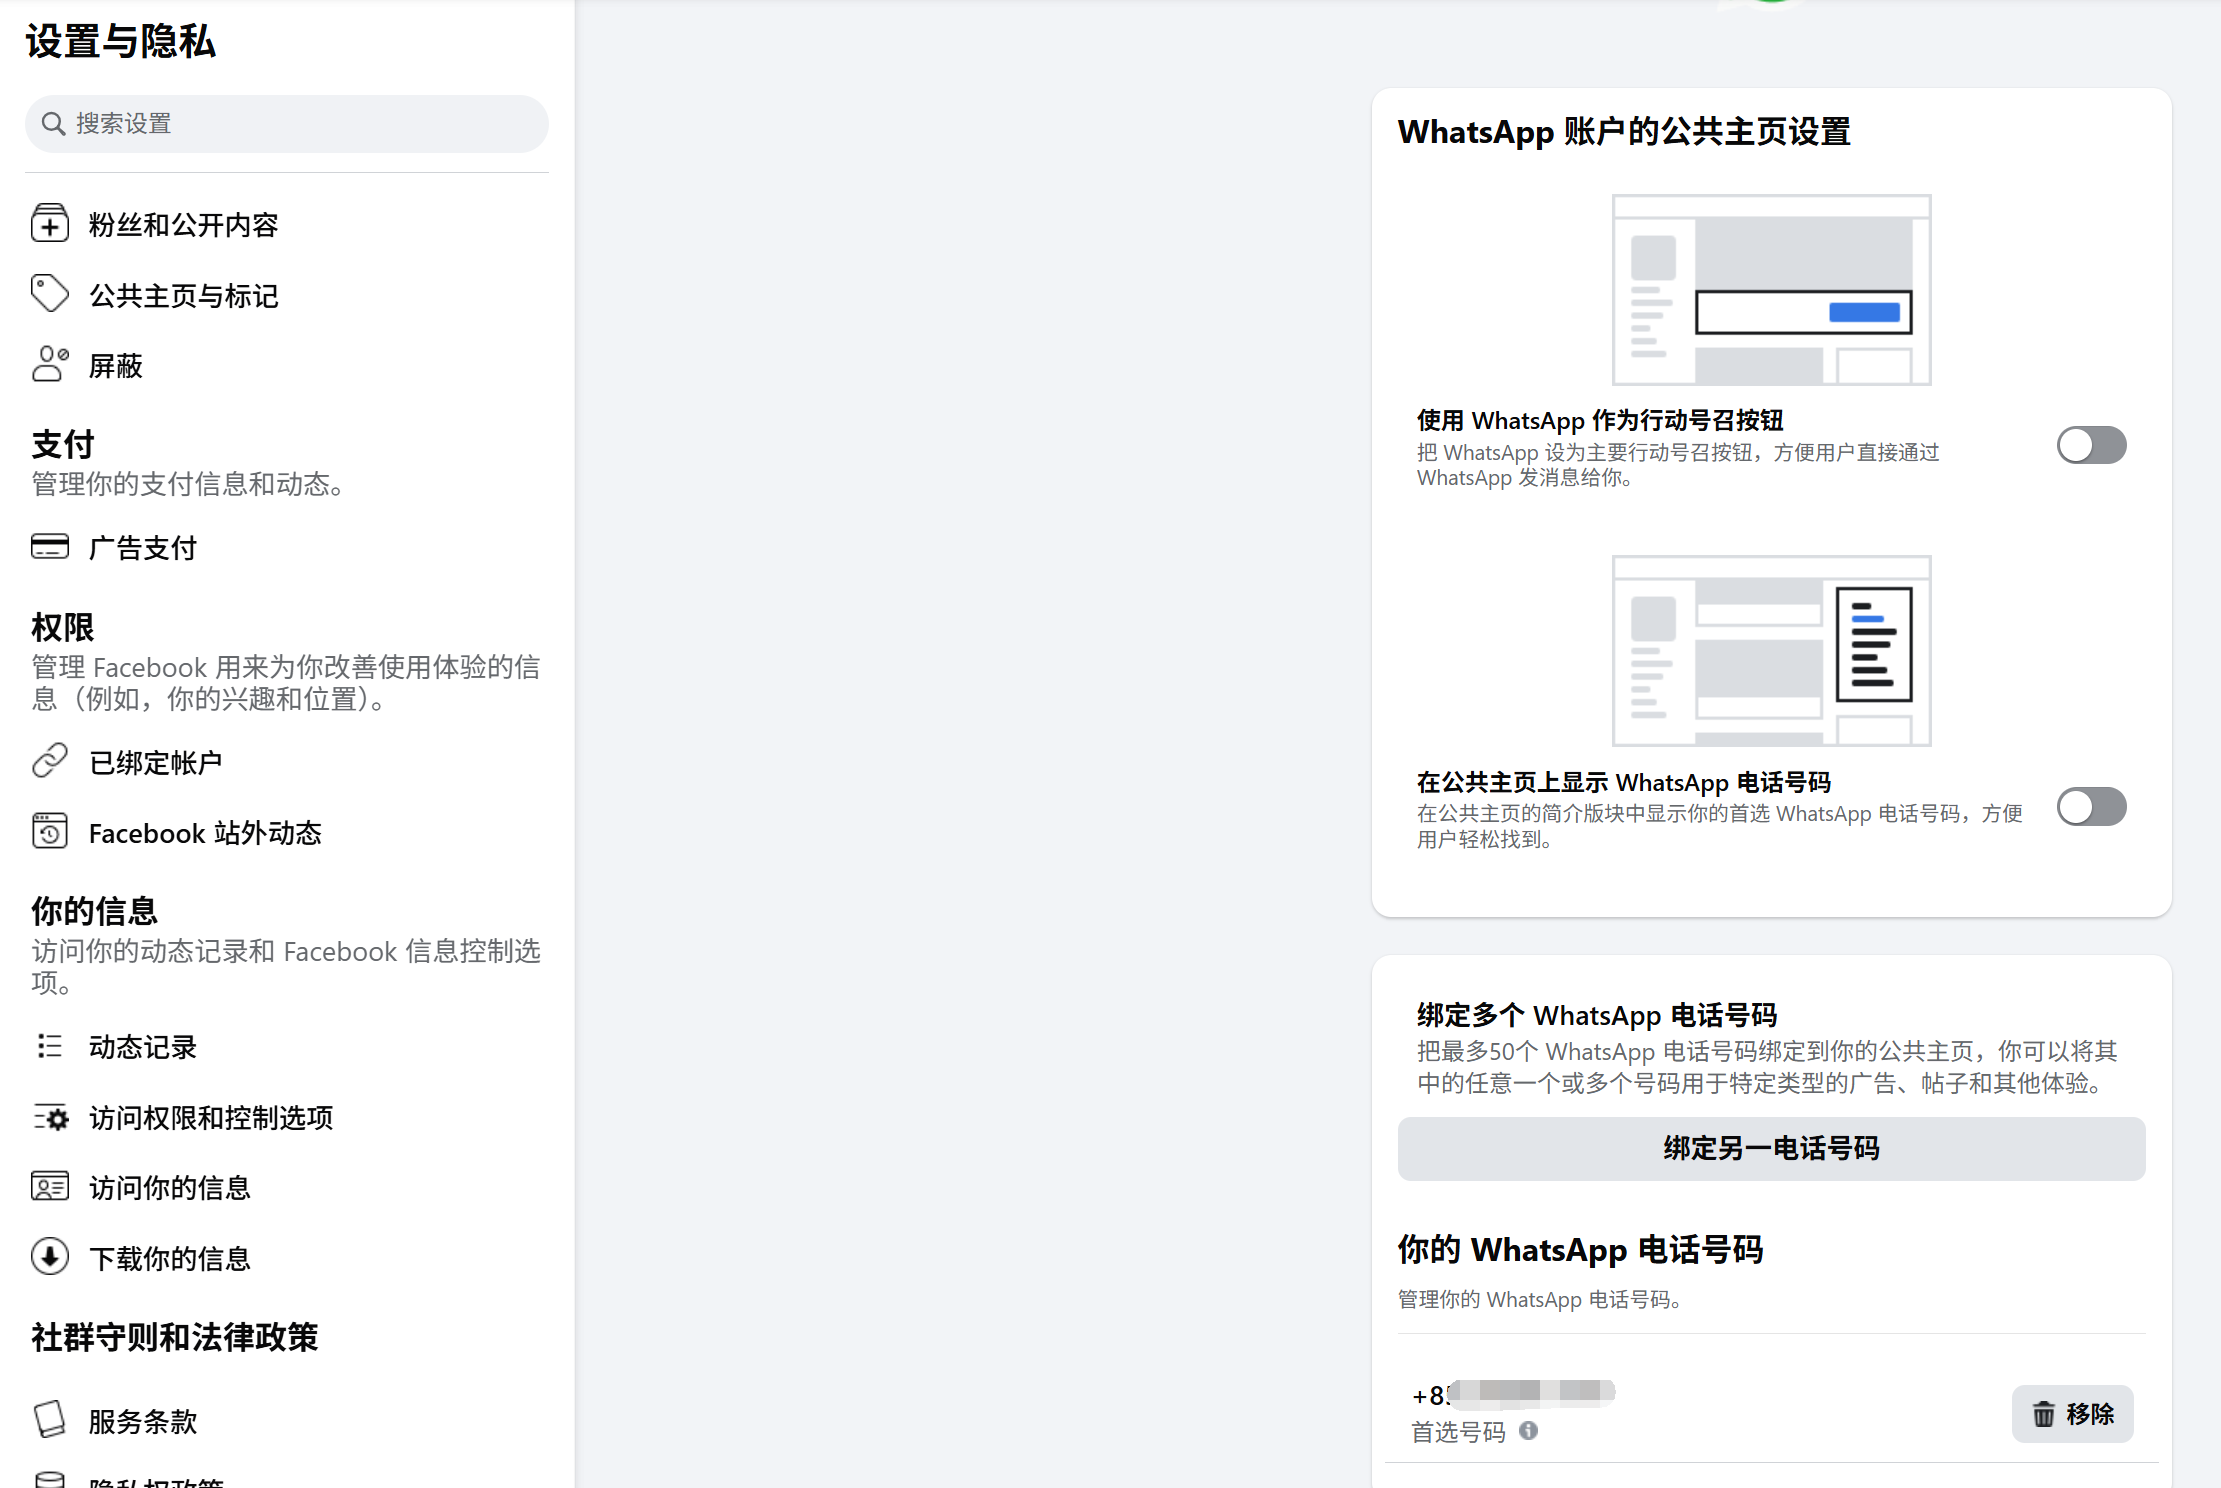Click the 粉丝和公开内容 plus icon
Screen dimensions: 2221x1488
tap(50, 224)
